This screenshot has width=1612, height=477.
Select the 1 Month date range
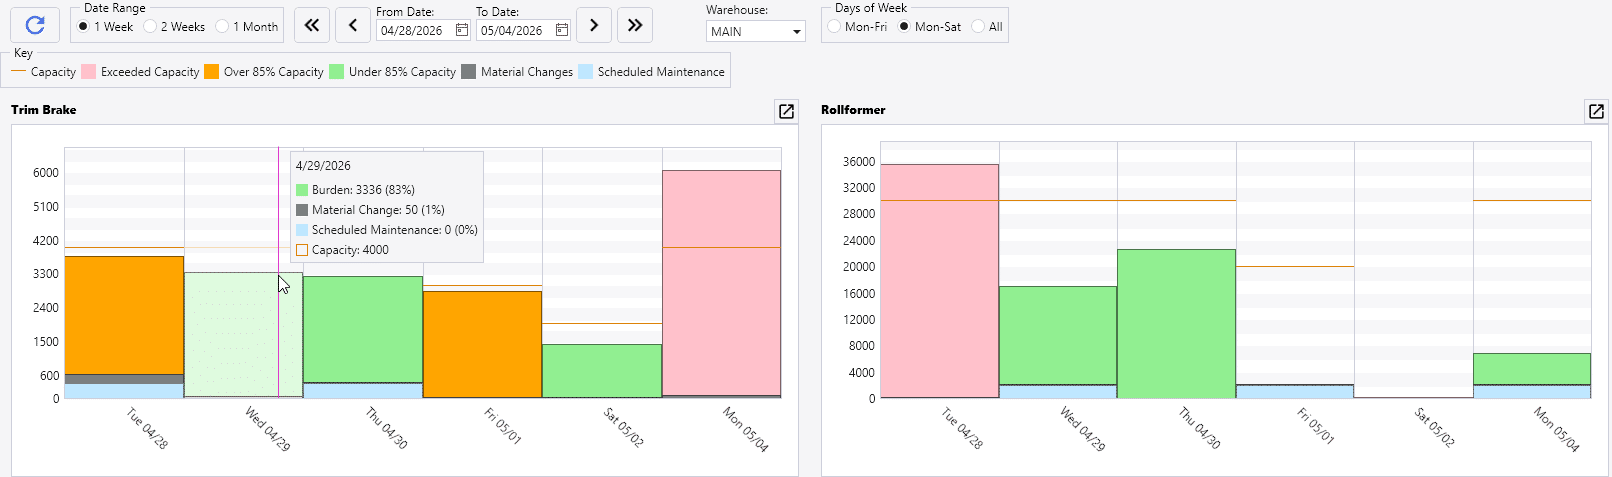tap(222, 27)
